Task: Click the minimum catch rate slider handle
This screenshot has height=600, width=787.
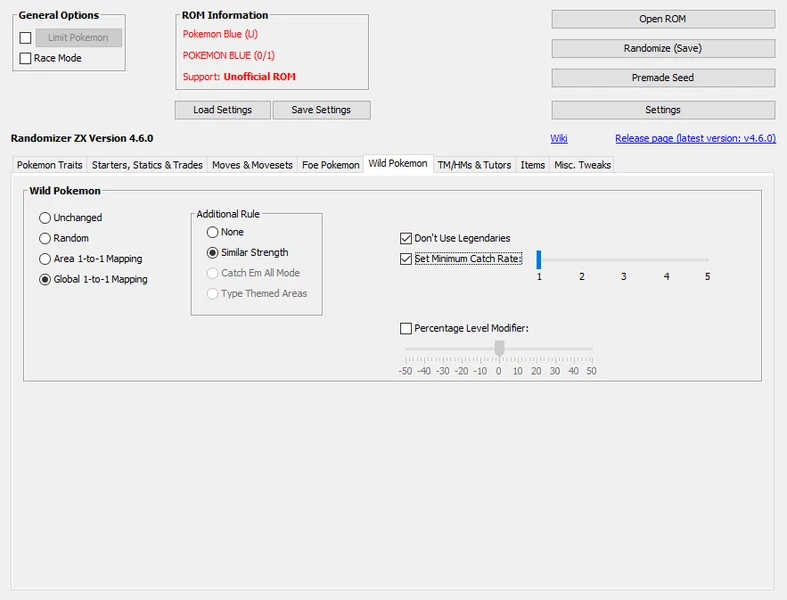Action: pyautogui.click(x=539, y=260)
